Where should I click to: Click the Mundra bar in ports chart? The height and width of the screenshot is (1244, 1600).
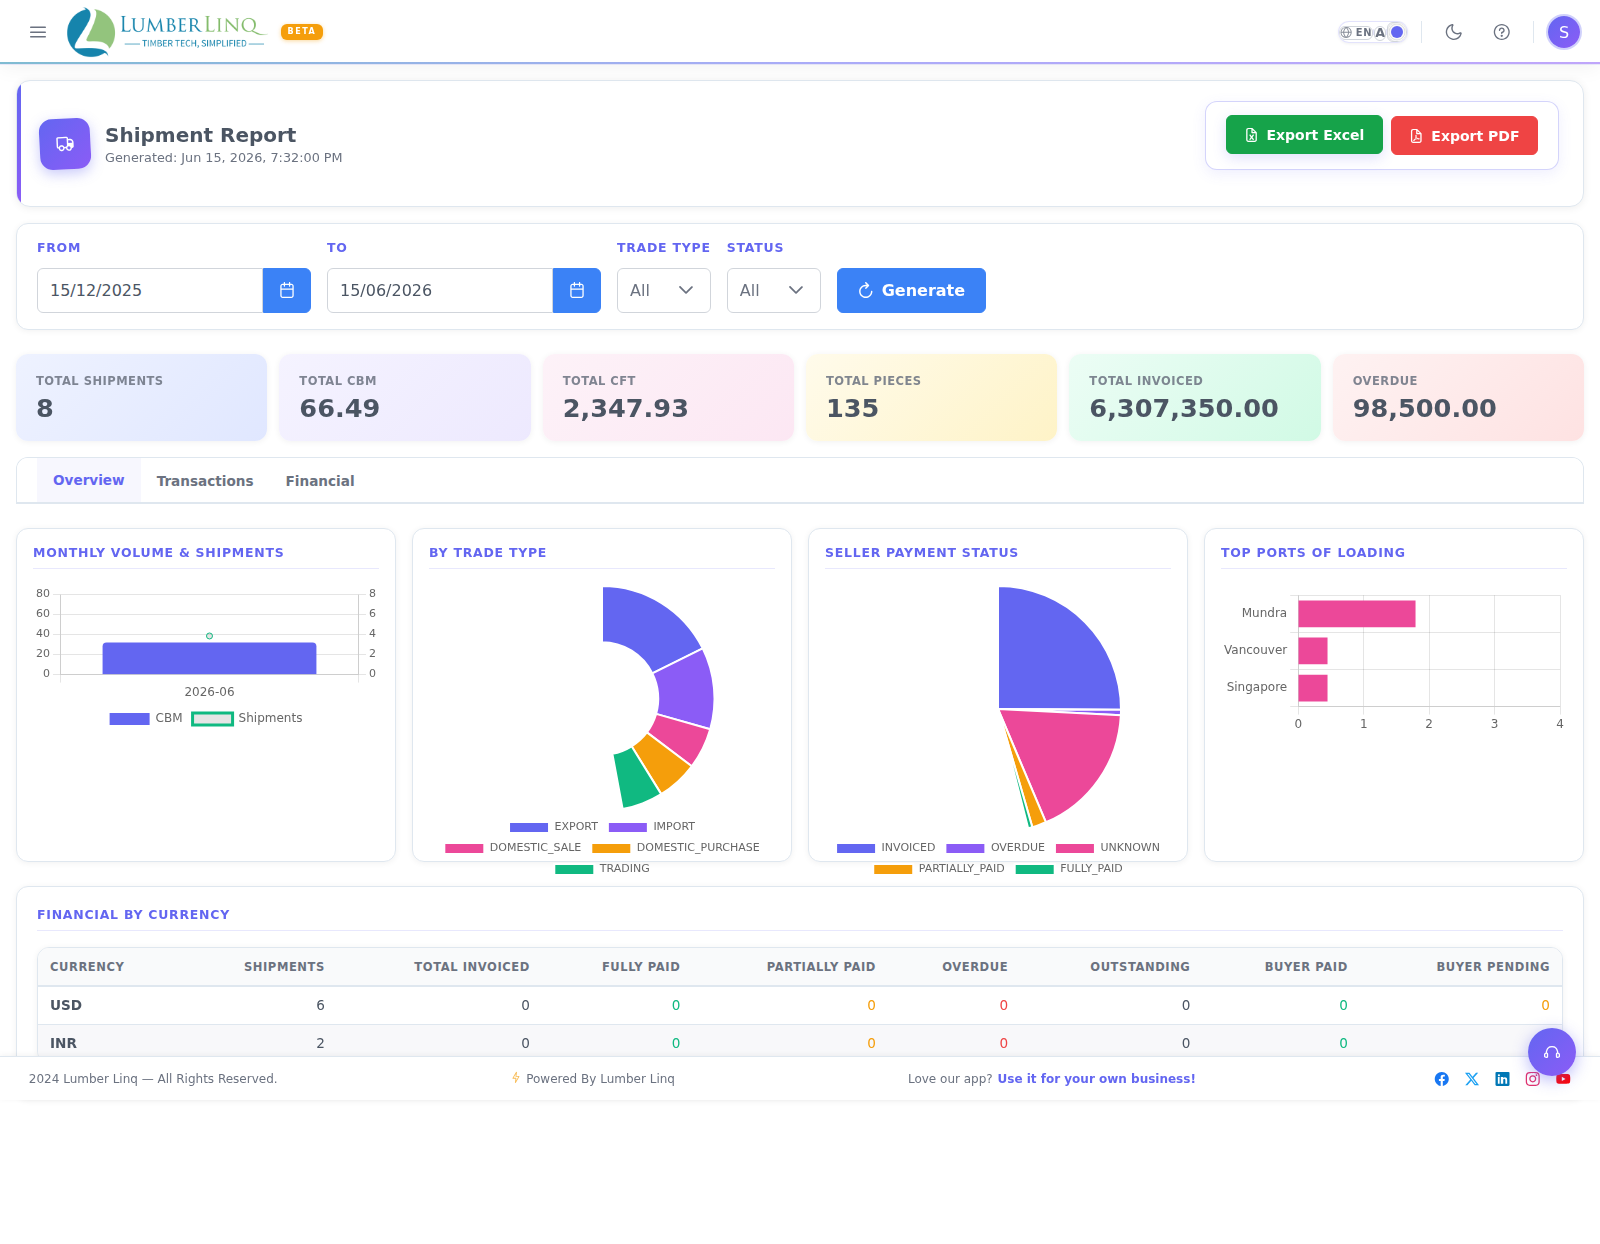[1357, 614]
